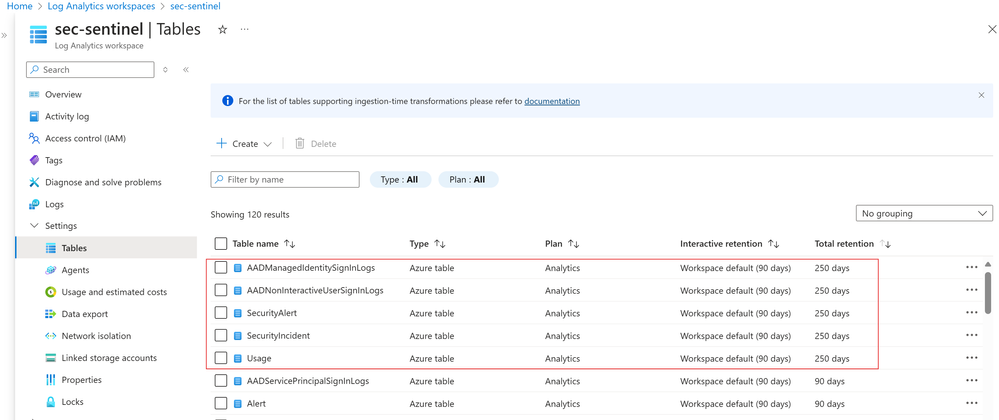The height and width of the screenshot is (420, 999).
Task: Open more options for Alert row
Action: pos(972,403)
